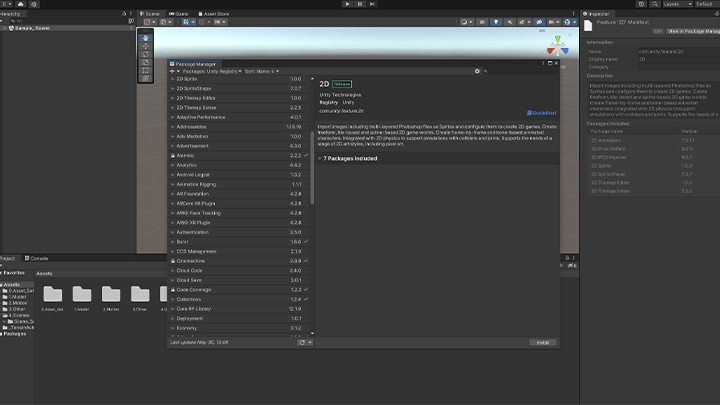The width and height of the screenshot is (720, 405).
Task: Switch to the Game tab
Action: 179,14
